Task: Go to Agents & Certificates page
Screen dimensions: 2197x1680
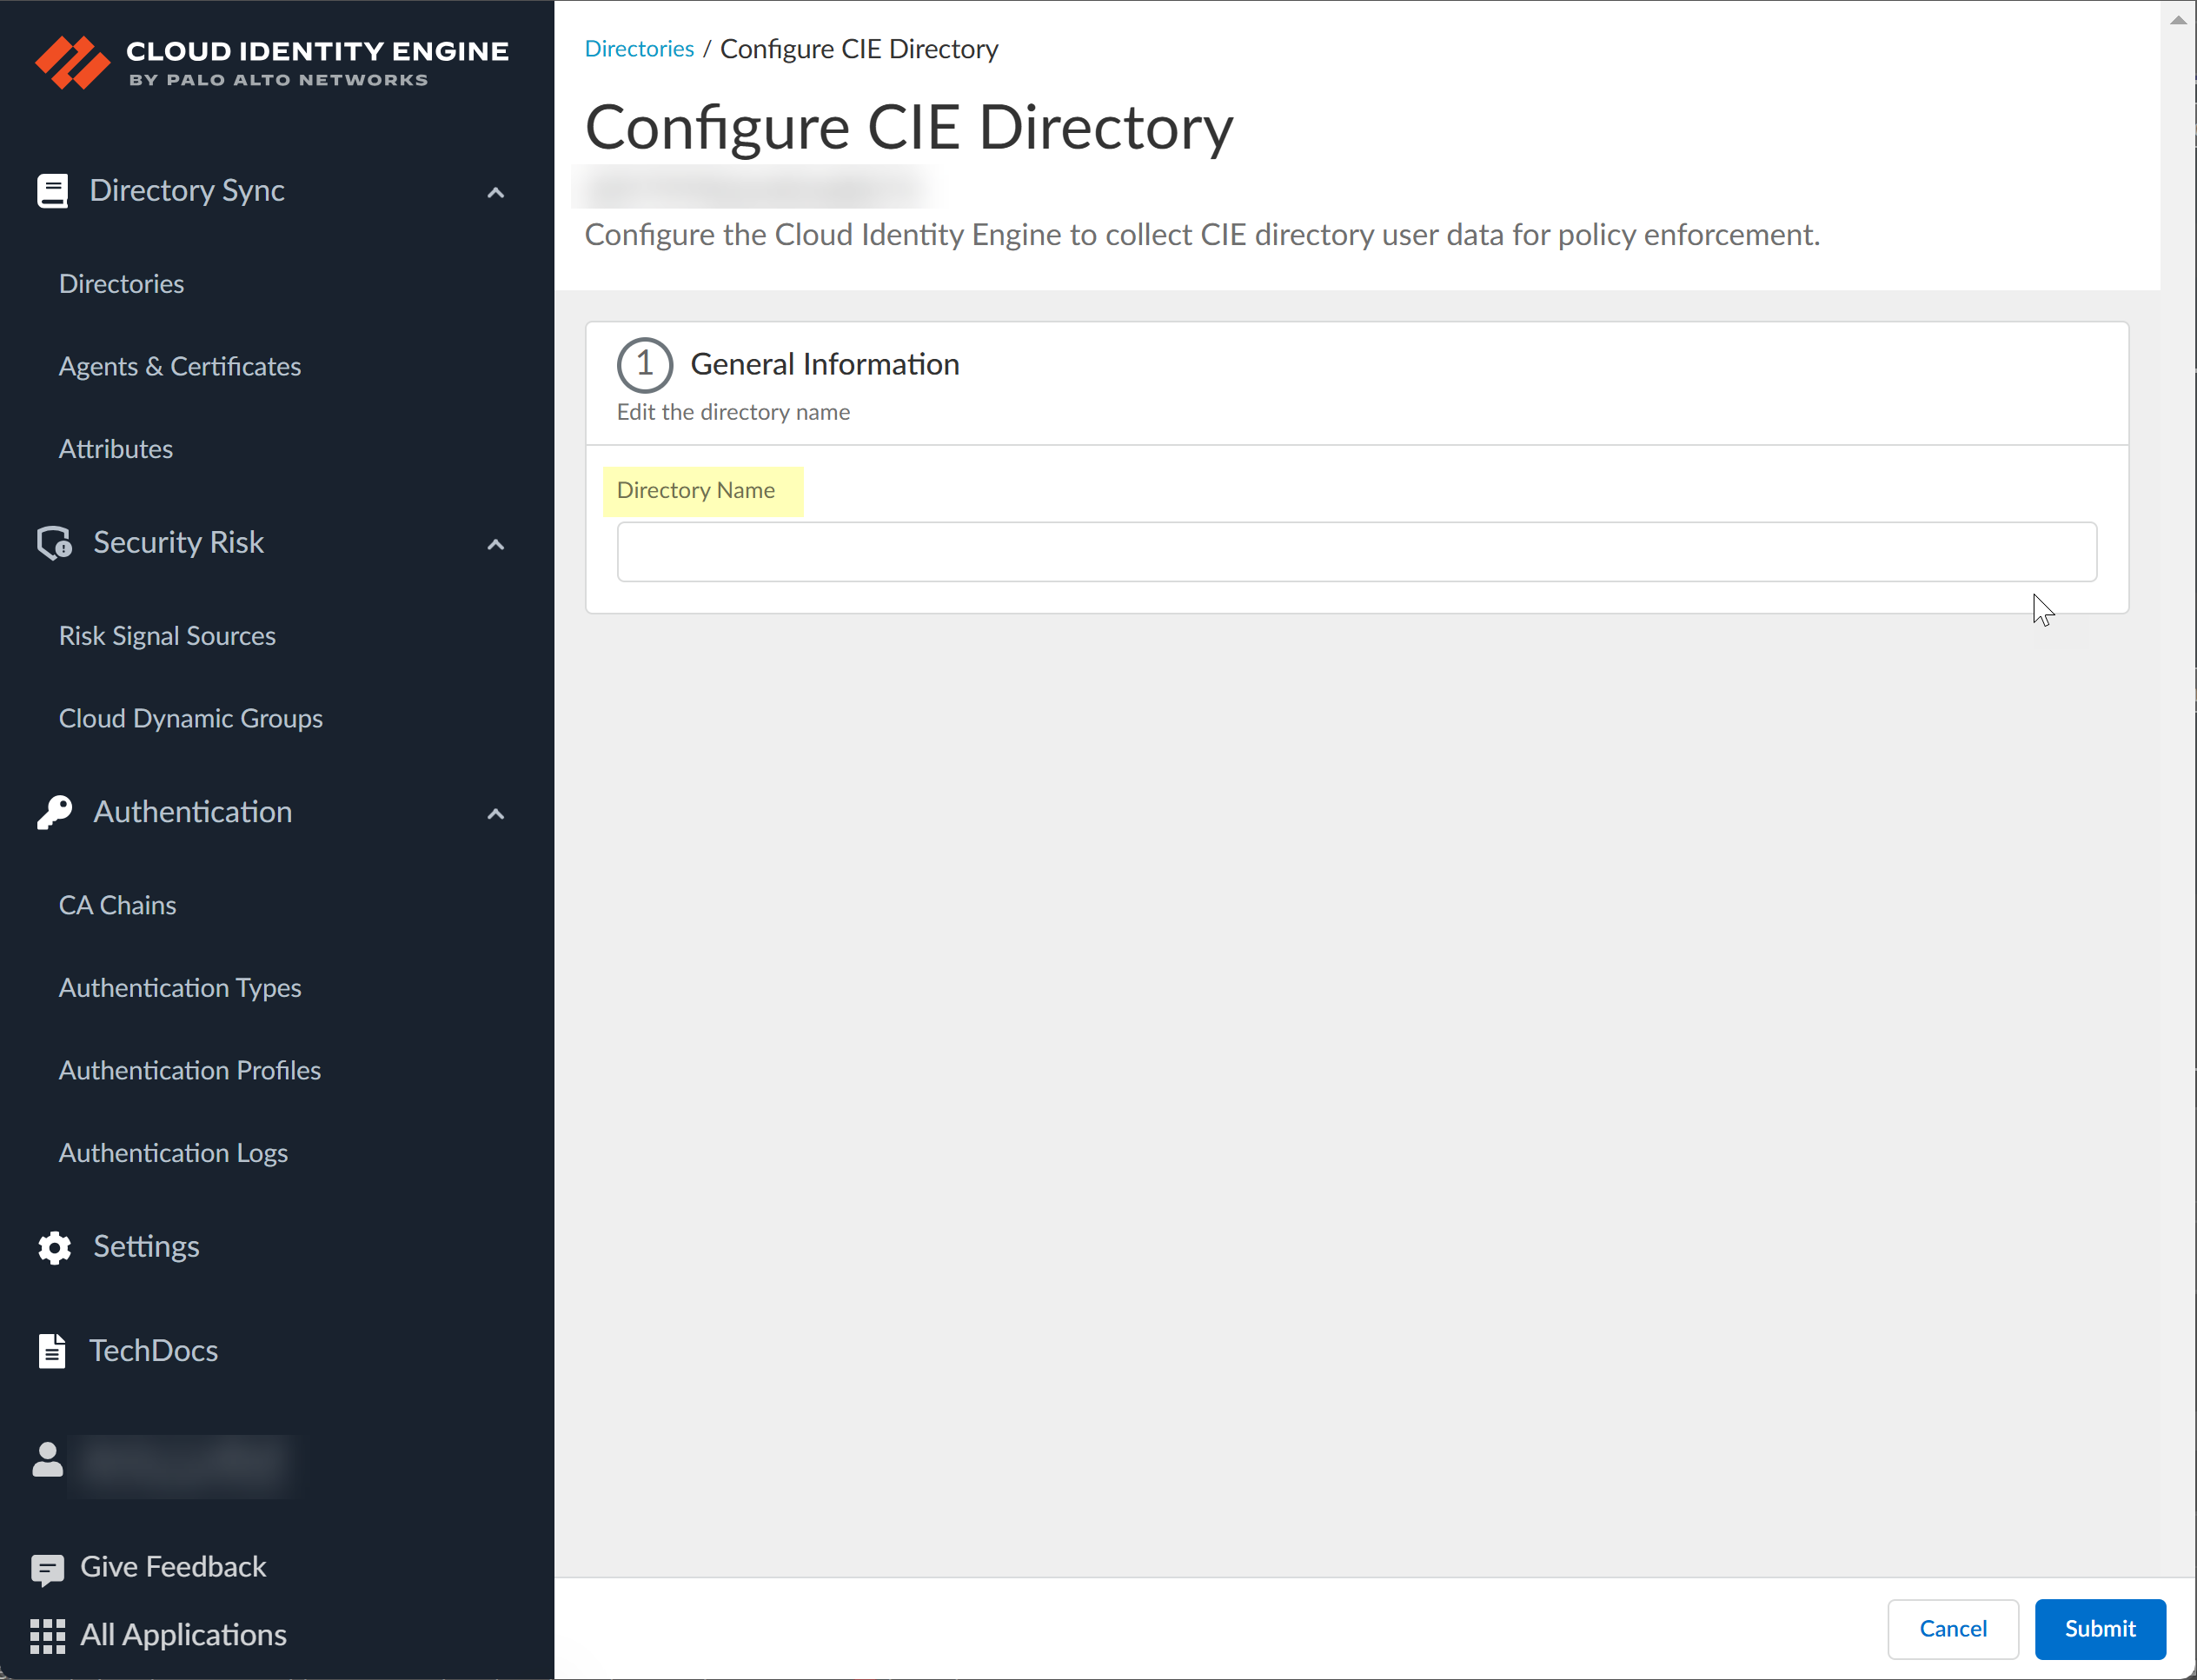Action: [x=180, y=366]
